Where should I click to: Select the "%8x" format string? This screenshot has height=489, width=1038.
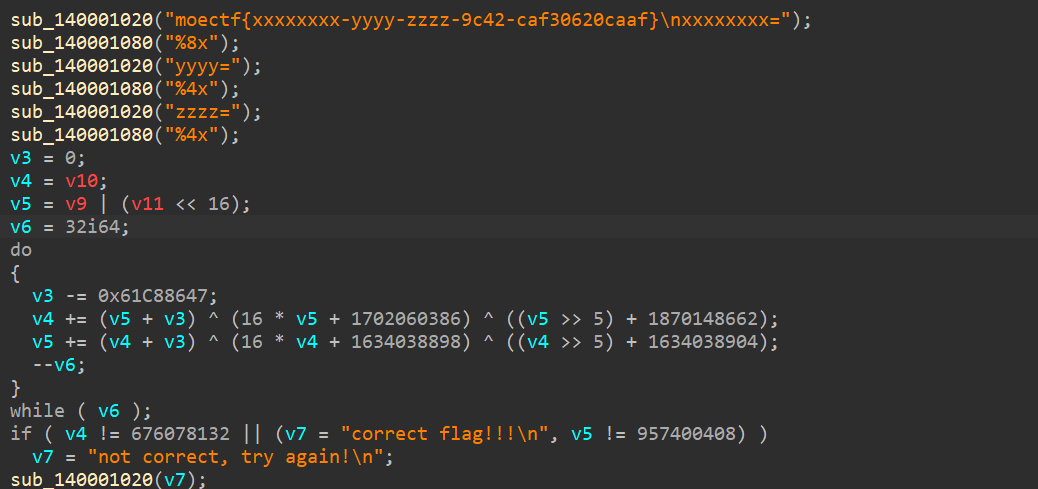point(197,43)
